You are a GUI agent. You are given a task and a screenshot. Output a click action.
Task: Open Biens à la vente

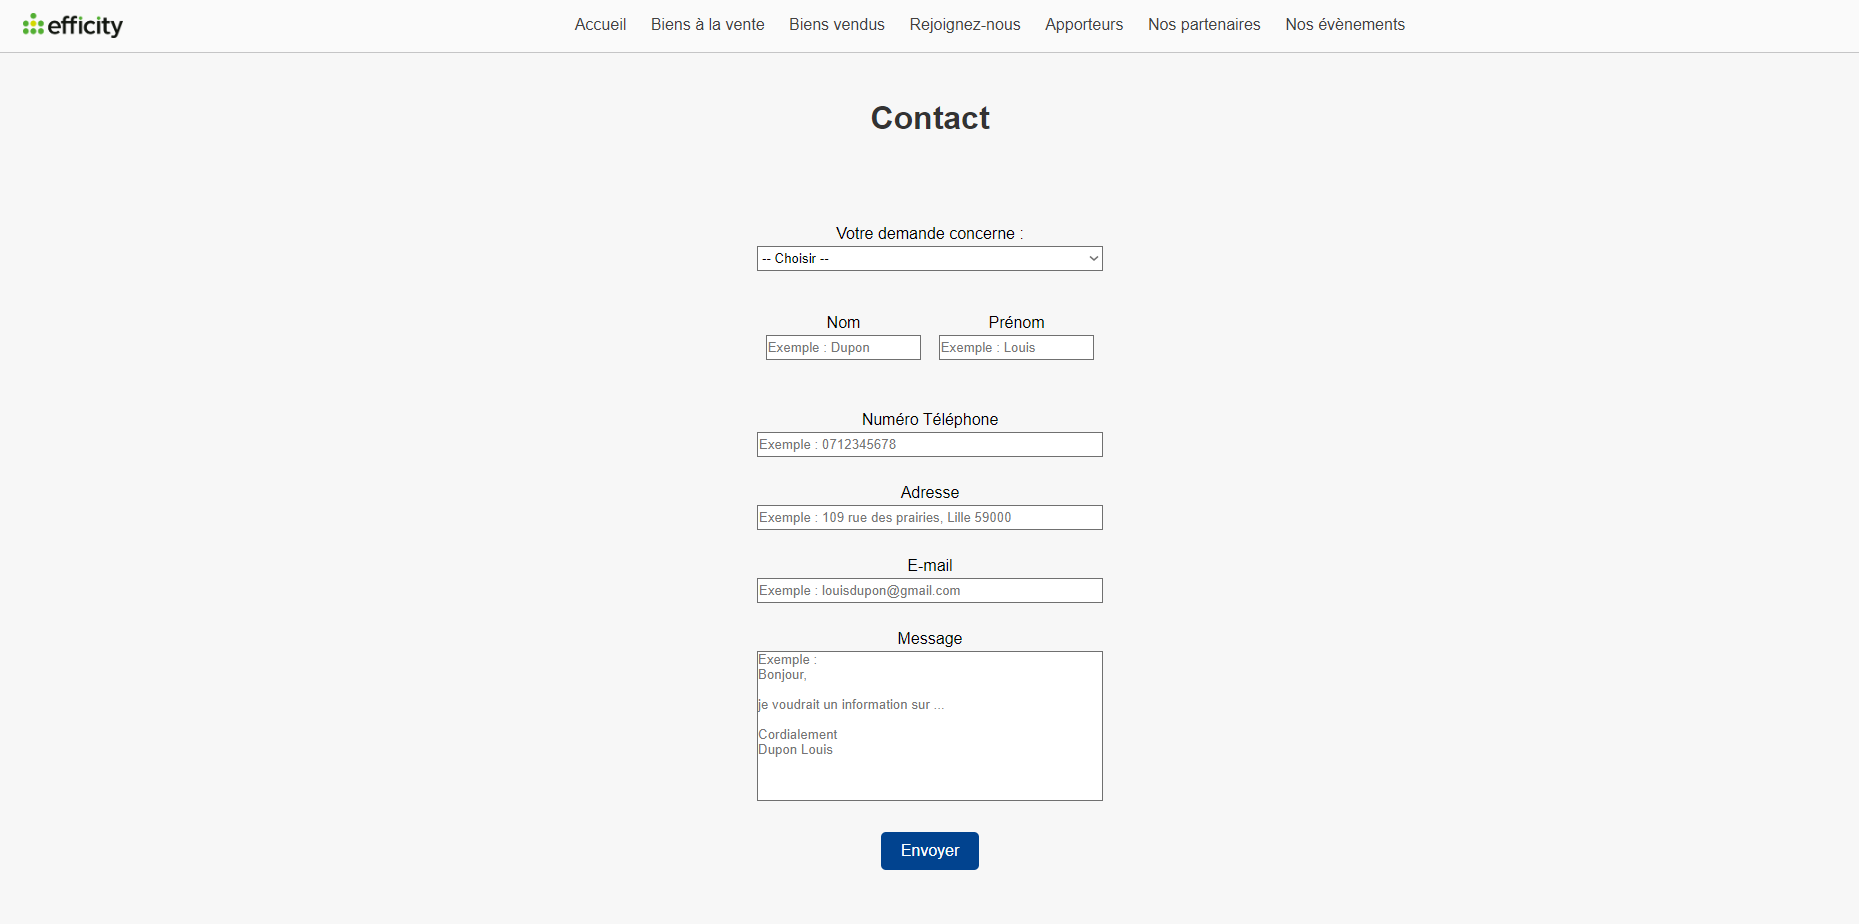[x=707, y=25]
